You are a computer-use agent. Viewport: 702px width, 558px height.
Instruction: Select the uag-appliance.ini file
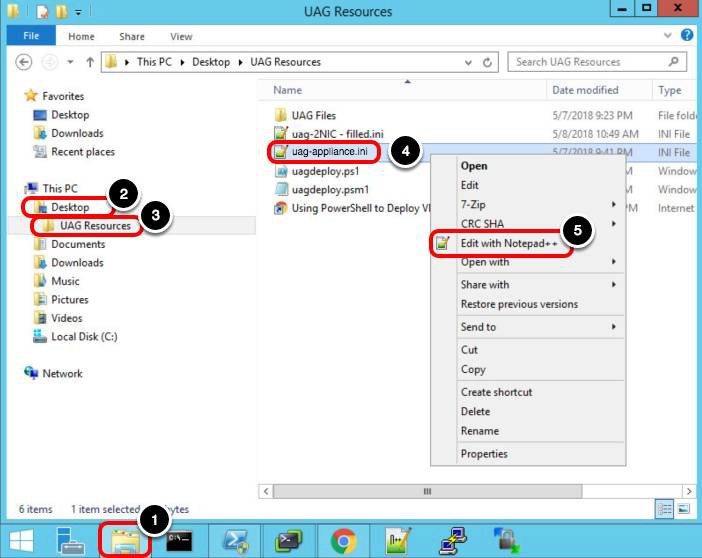coord(330,152)
